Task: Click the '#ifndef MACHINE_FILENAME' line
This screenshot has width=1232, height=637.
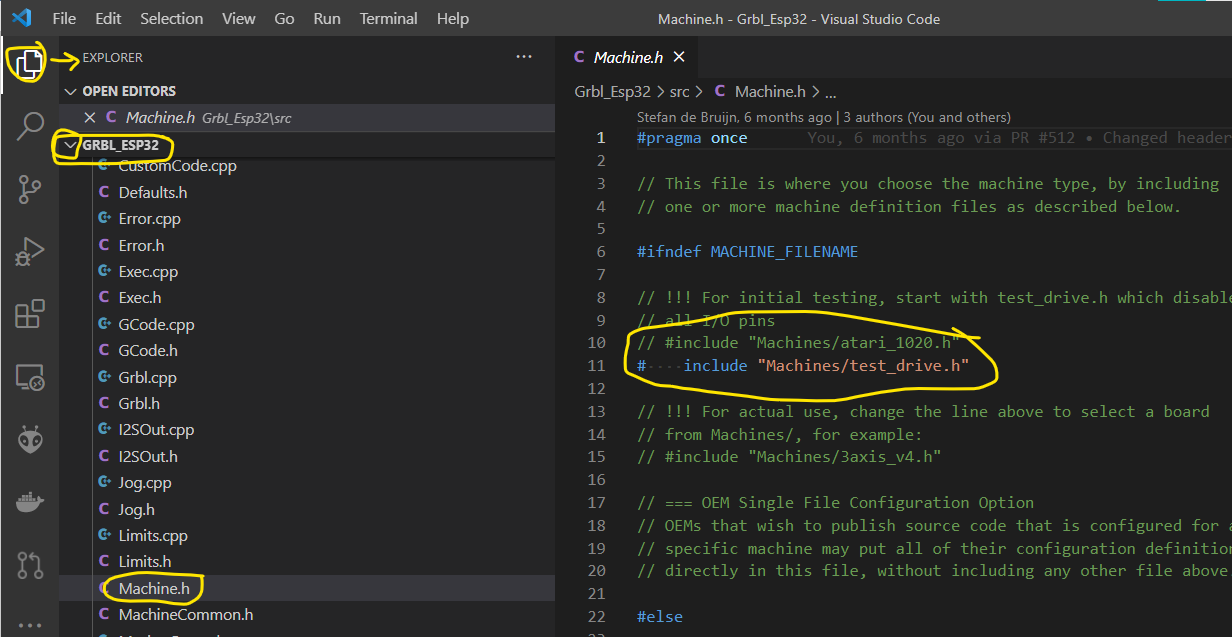Action: [747, 252]
